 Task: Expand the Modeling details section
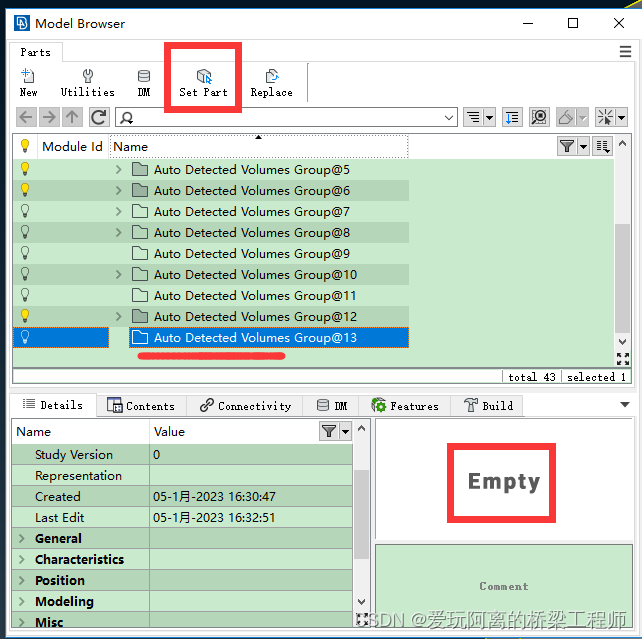click(22, 601)
